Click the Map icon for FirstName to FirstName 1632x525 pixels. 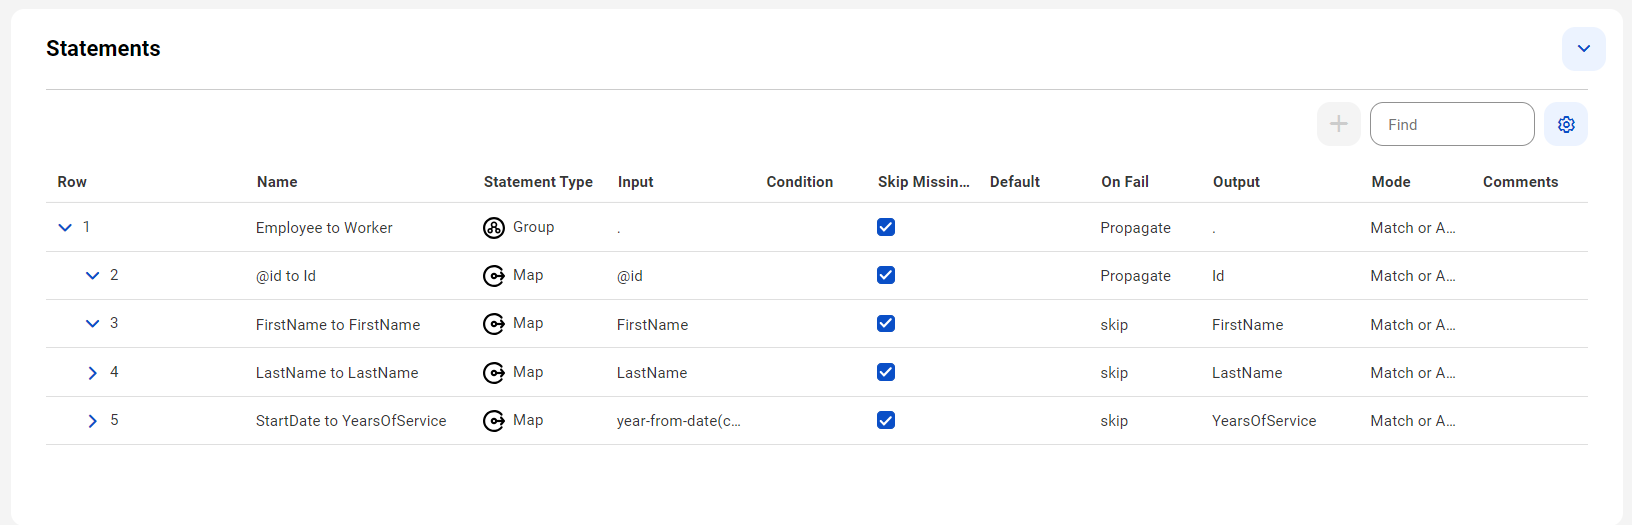coord(494,324)
